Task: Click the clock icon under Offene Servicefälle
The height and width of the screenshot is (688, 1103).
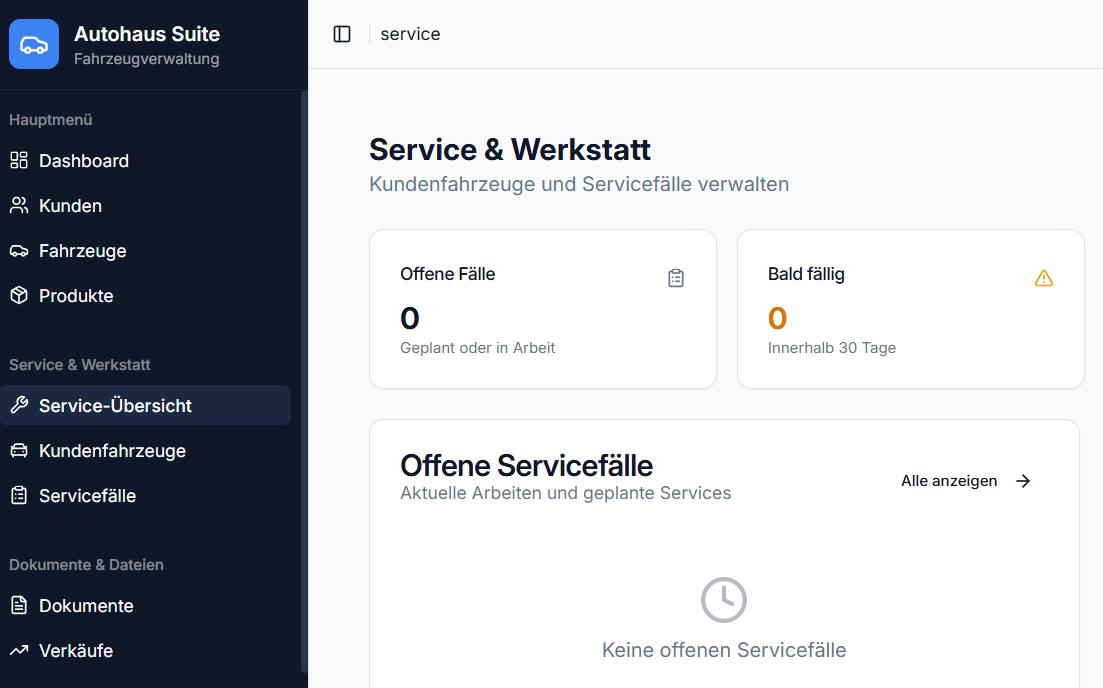Action: coord(723,600)
